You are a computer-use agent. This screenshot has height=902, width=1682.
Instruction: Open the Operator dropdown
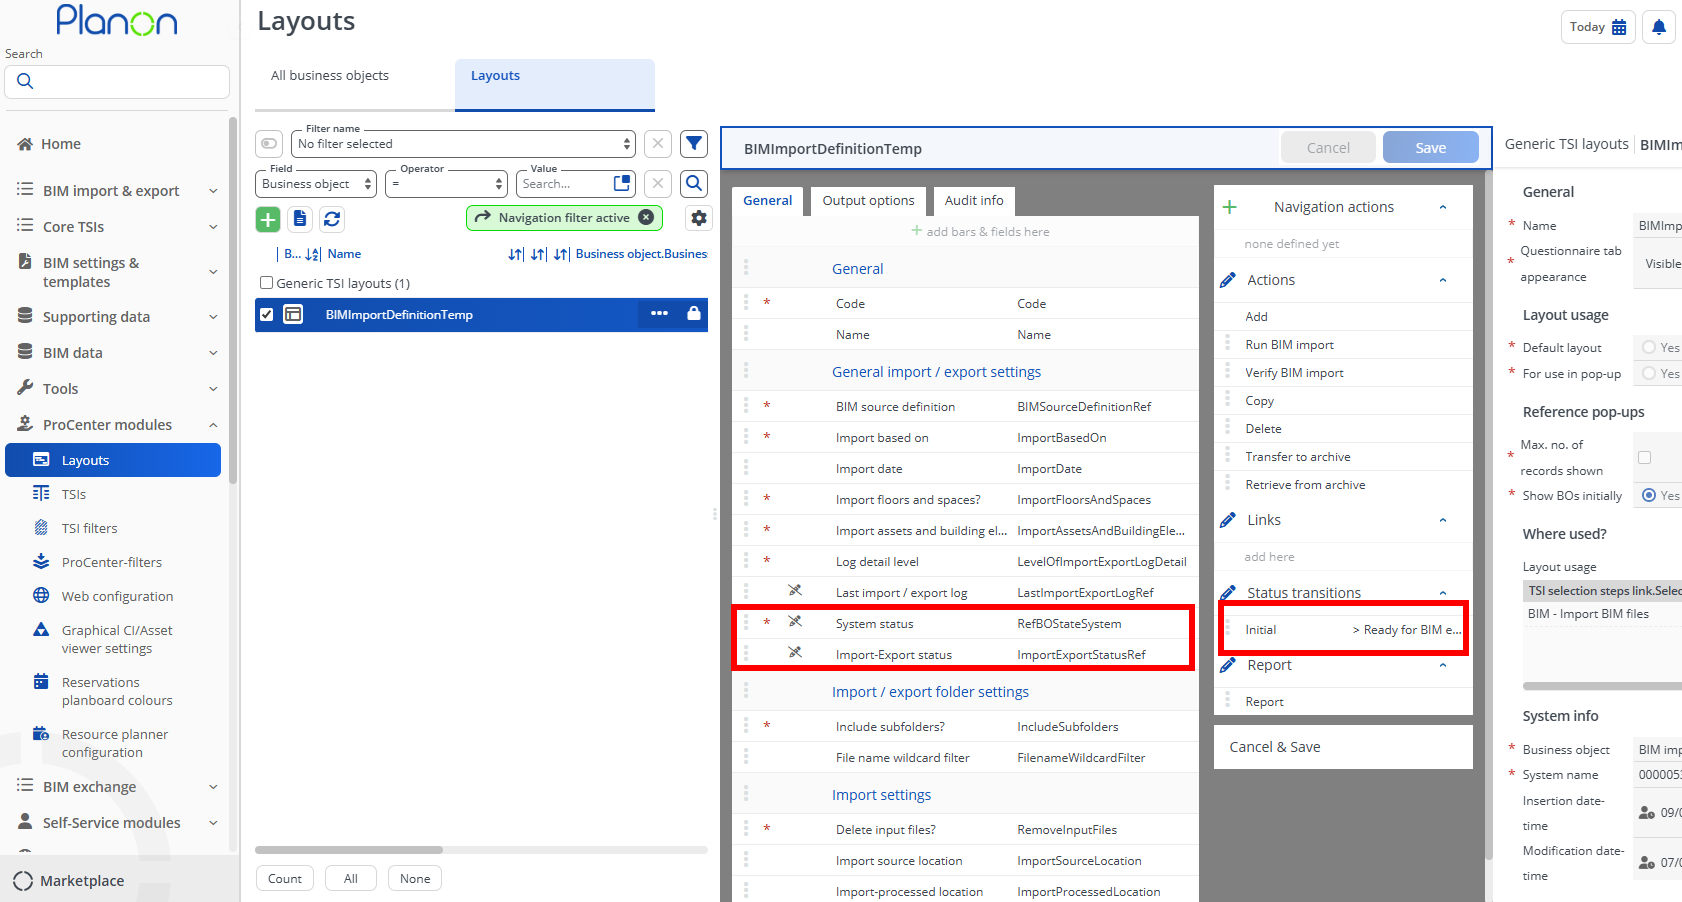pos(447,184)
